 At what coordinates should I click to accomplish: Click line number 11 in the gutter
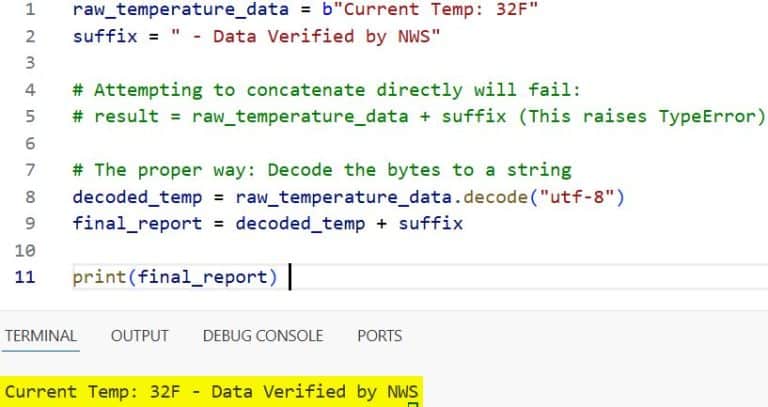tap(24, 276)
